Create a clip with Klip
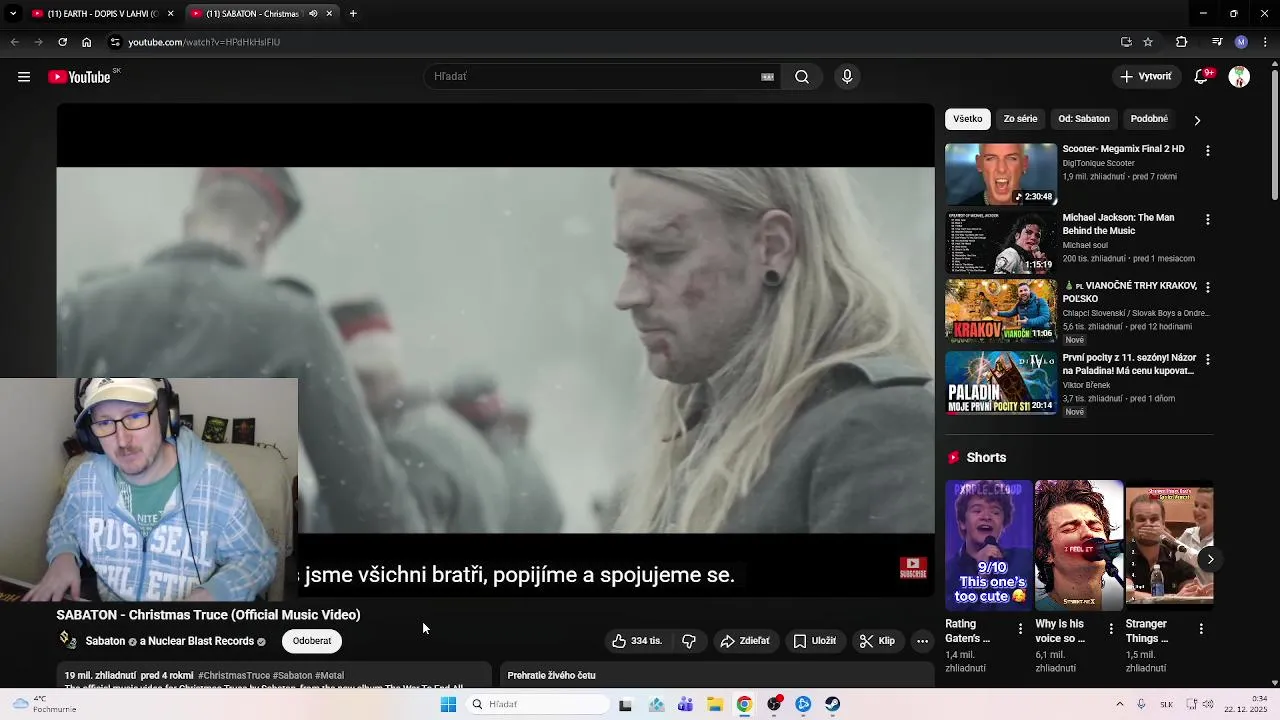Image resolution: width=1280 pixels, height=720 pixels. coord(877,641)
